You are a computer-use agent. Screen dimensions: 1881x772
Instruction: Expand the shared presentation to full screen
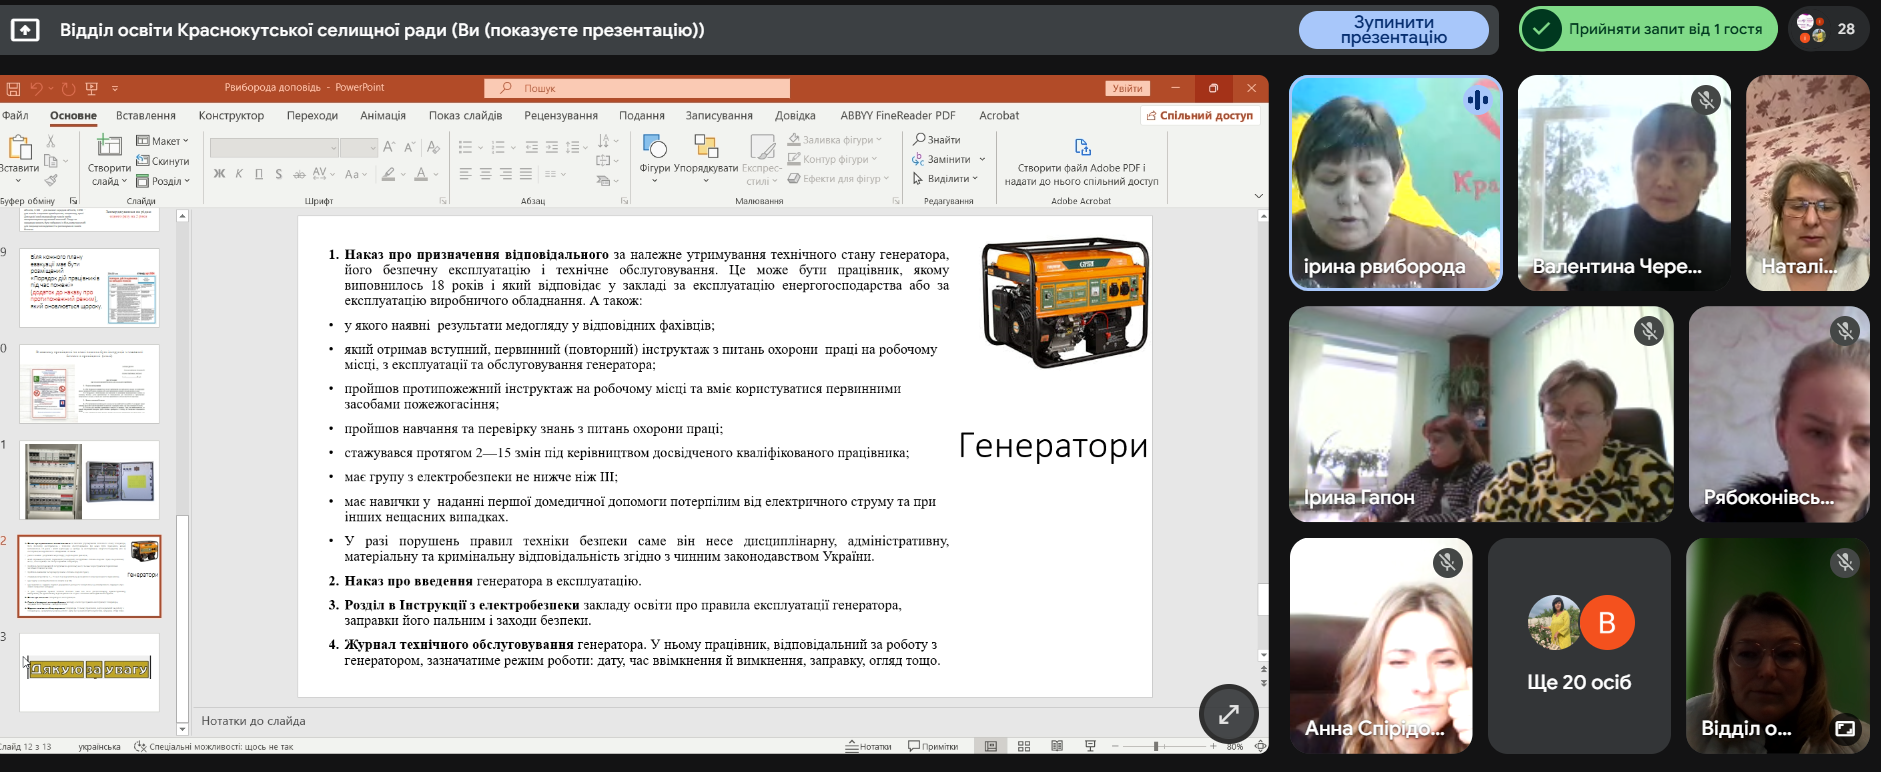tap(1228, 714)
